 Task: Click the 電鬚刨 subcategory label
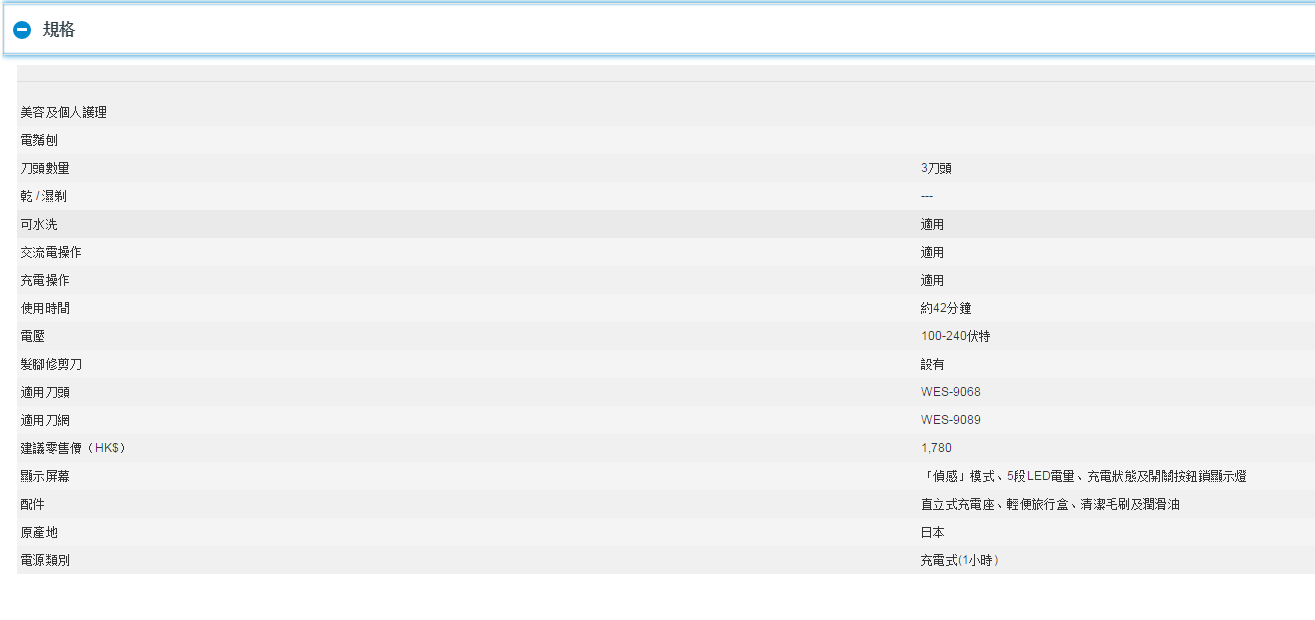point(39,141)
